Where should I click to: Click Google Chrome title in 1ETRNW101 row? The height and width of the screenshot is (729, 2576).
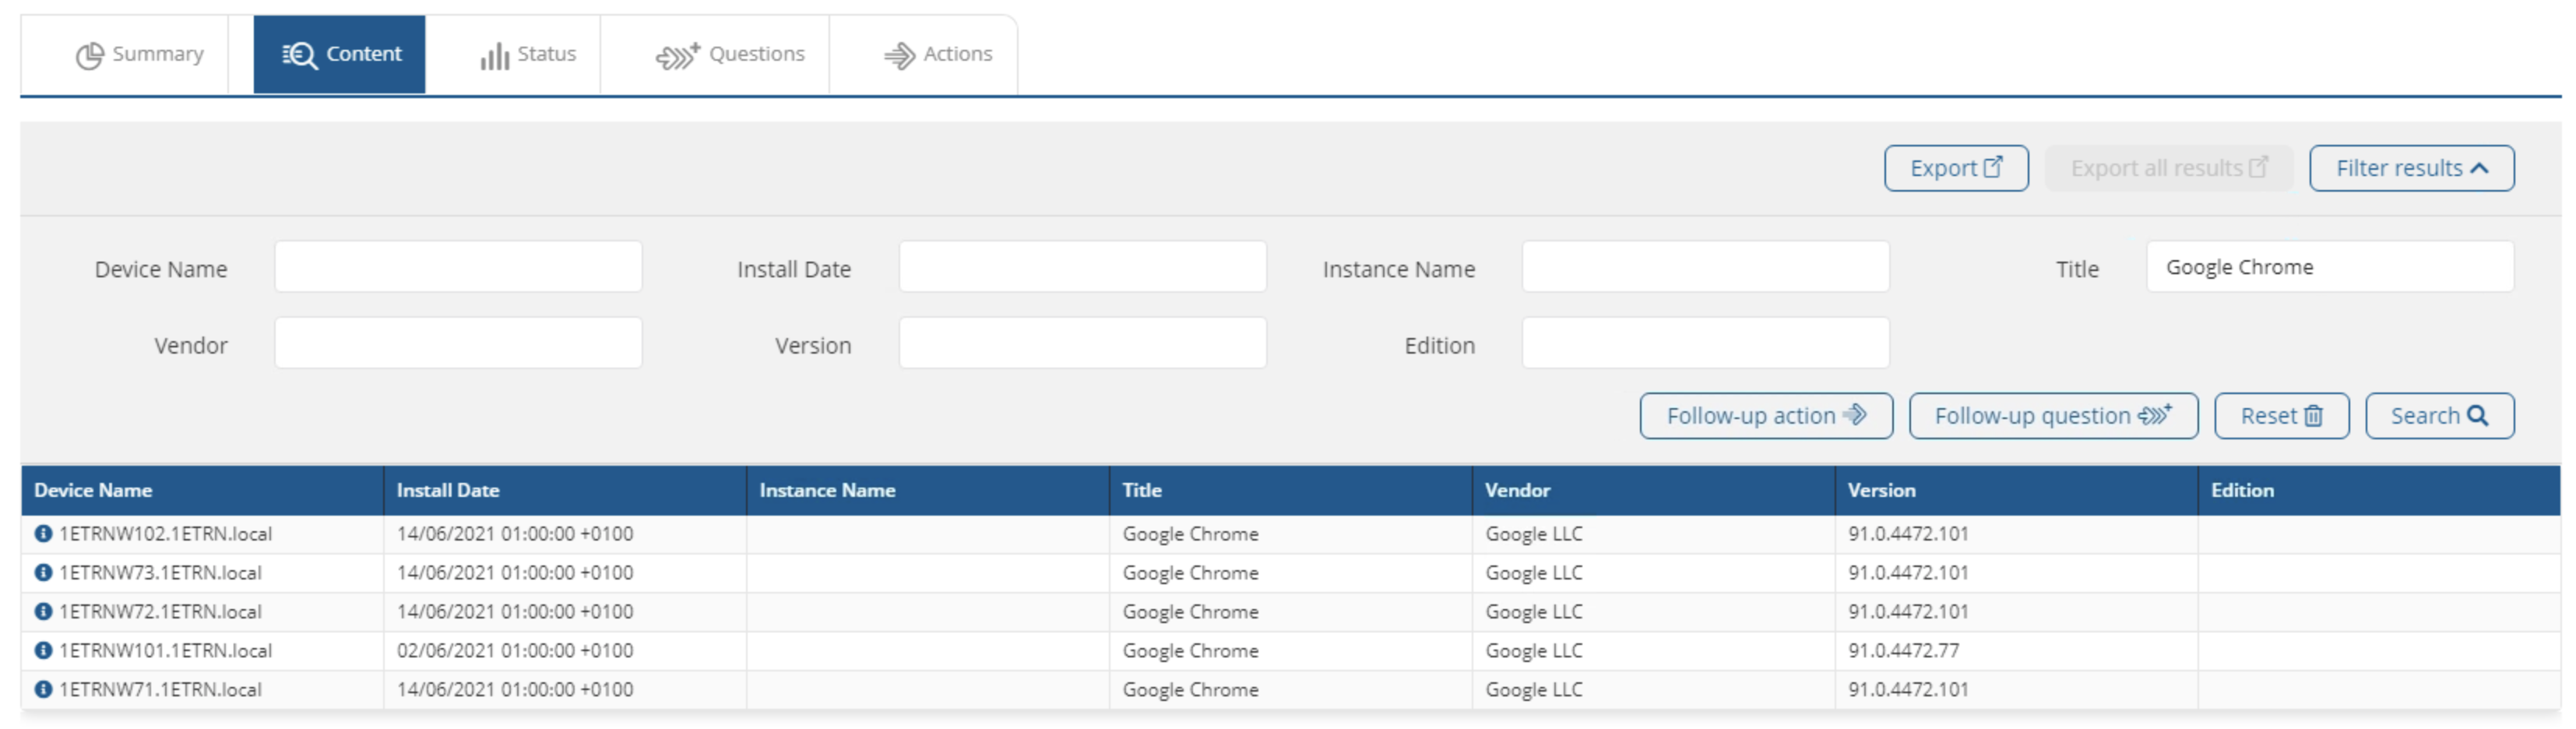pos(1190,651)
